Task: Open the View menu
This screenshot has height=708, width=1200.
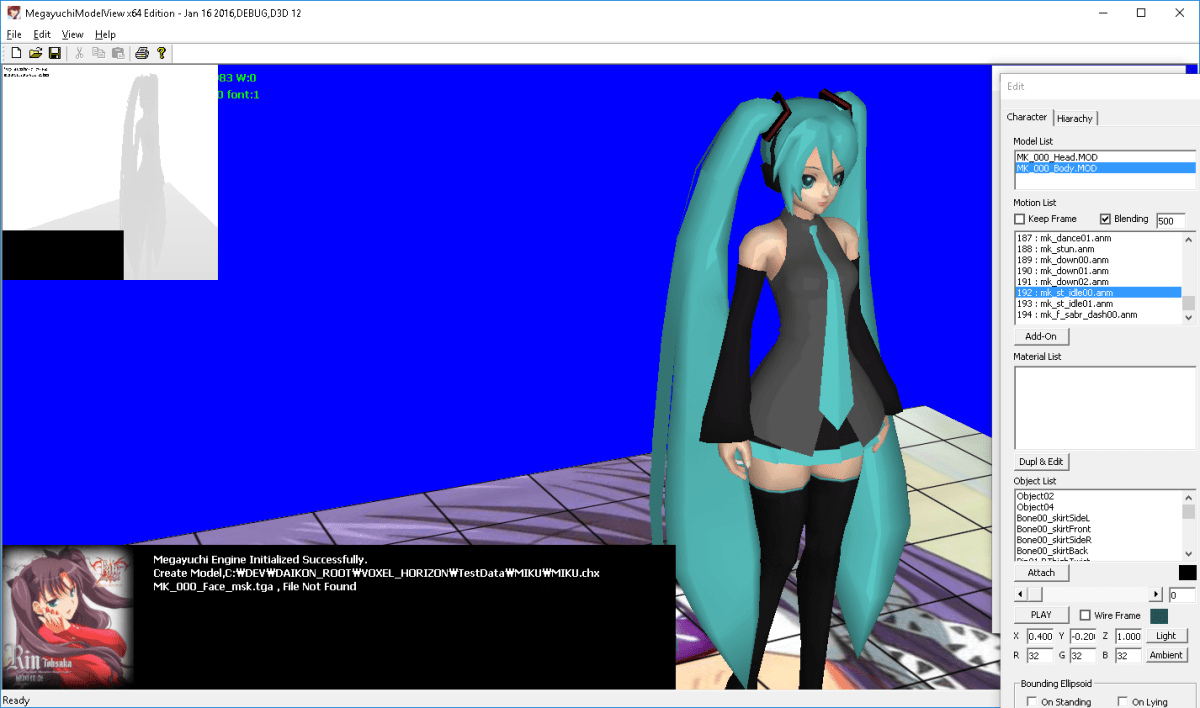Action: (71, 33)
